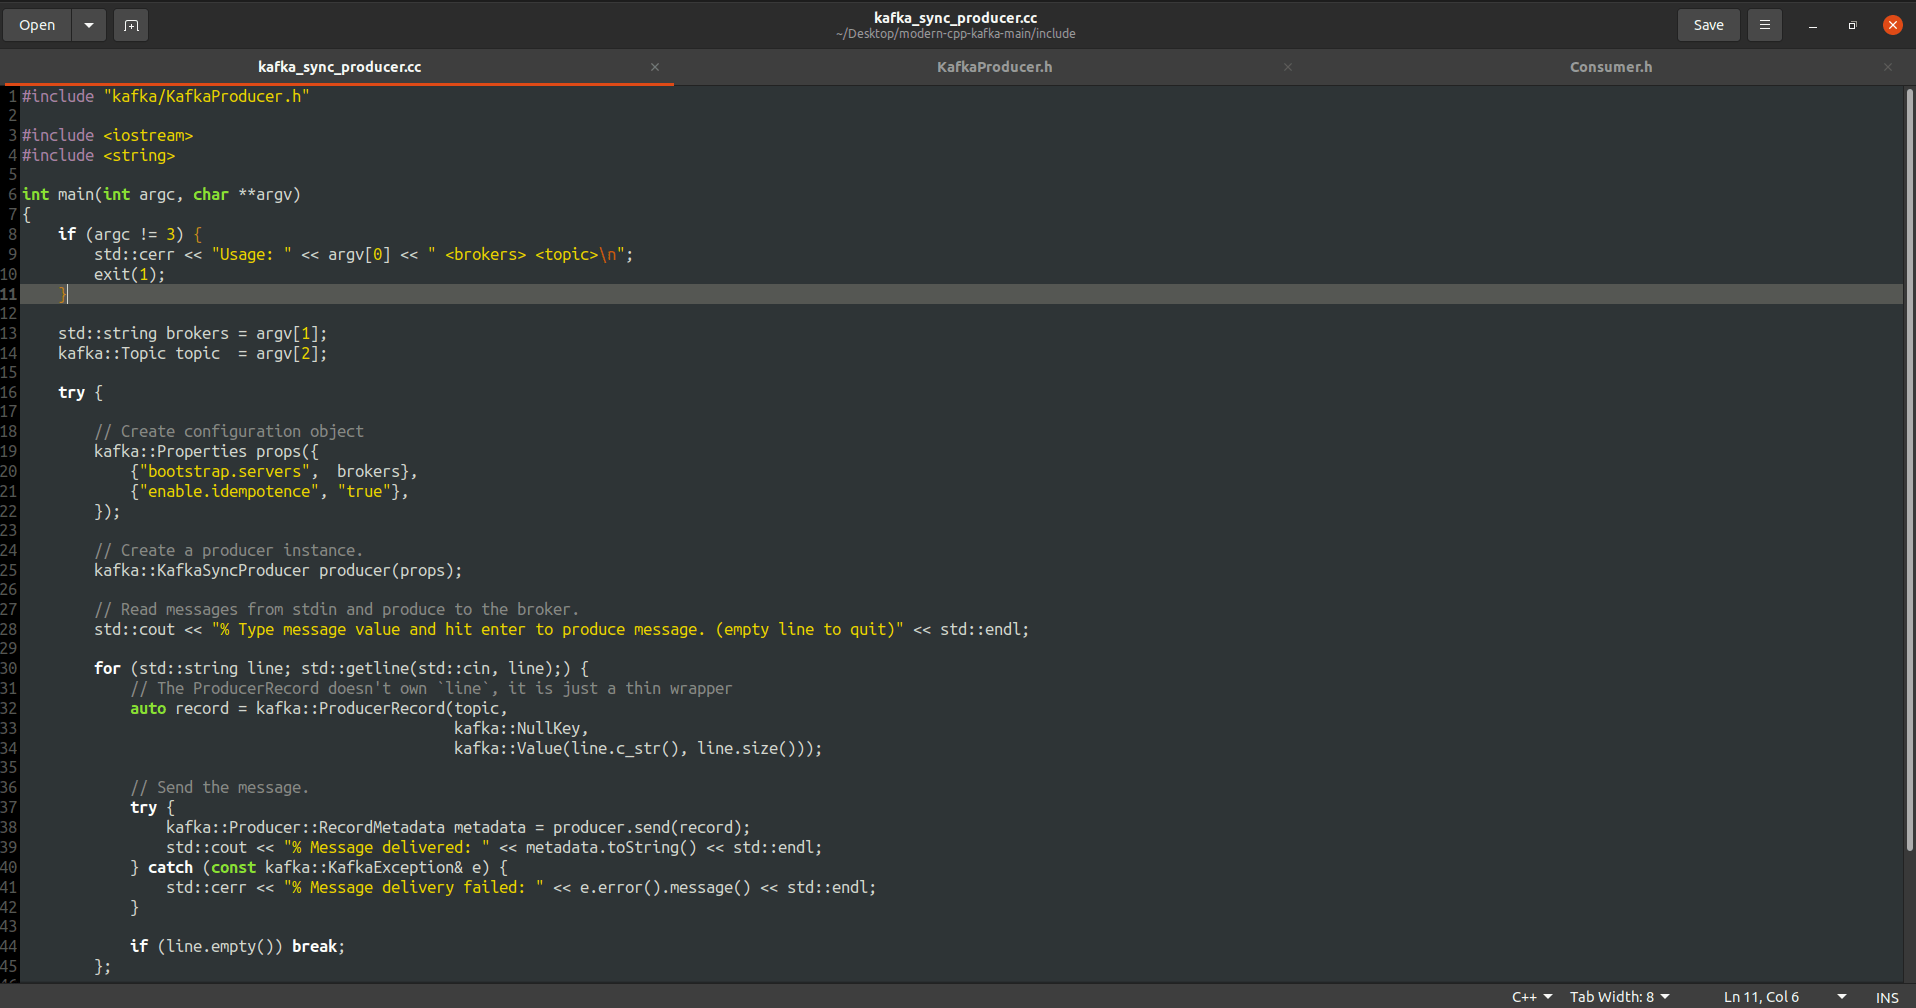Click the "bootstrap.servers" string
1916x1008 pixels.
point(224,471)
